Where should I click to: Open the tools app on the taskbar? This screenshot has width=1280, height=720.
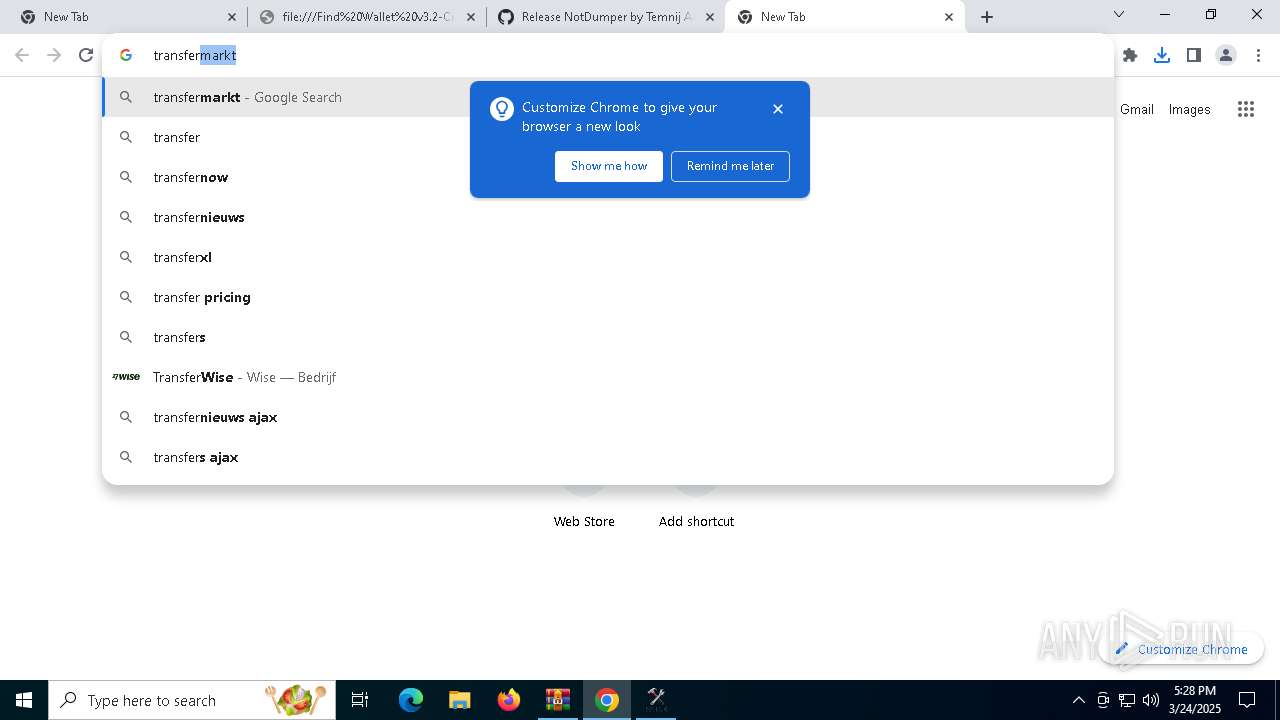coord(656,700)
